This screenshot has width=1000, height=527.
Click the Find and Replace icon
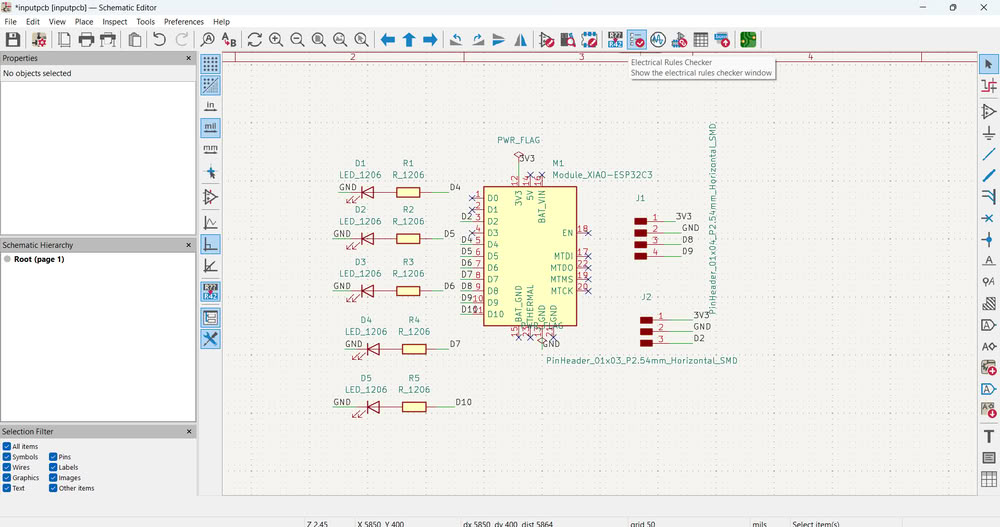click(229, 40)
